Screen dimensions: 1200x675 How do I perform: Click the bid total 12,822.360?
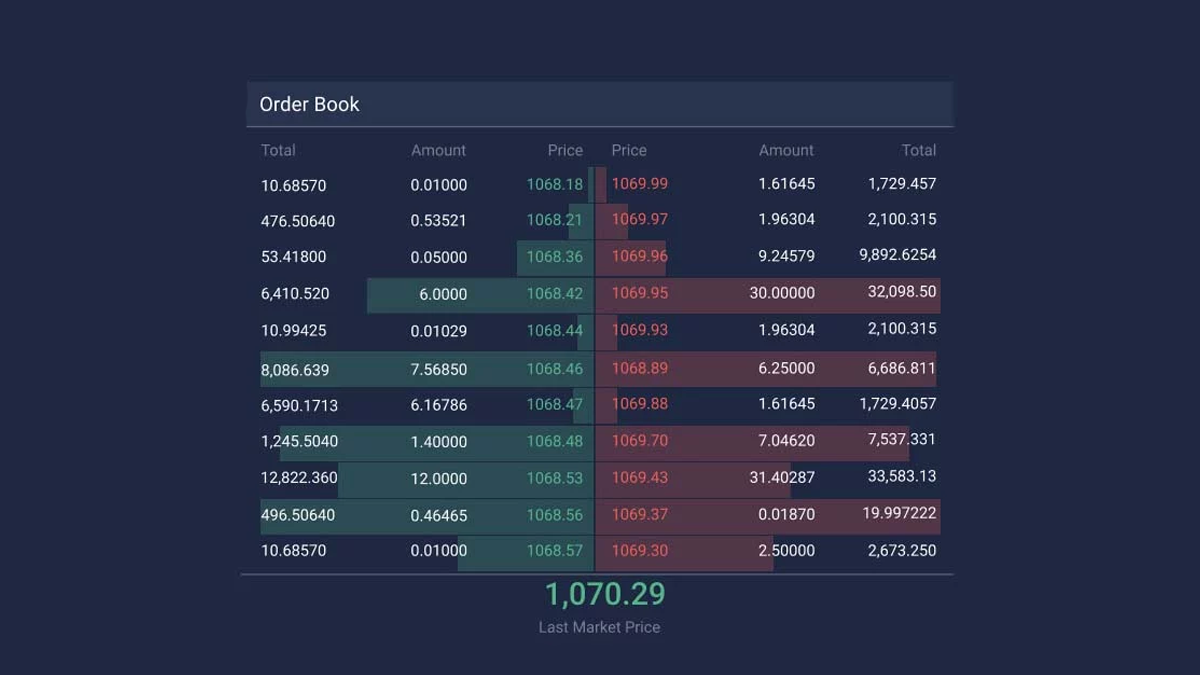pos(299,478)
